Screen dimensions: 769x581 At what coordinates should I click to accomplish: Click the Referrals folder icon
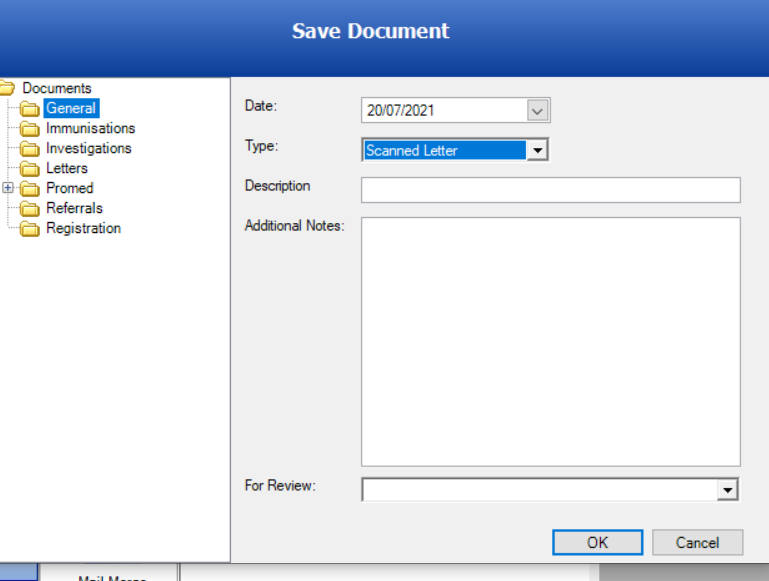pyautogui.click(x=30, y=208)
